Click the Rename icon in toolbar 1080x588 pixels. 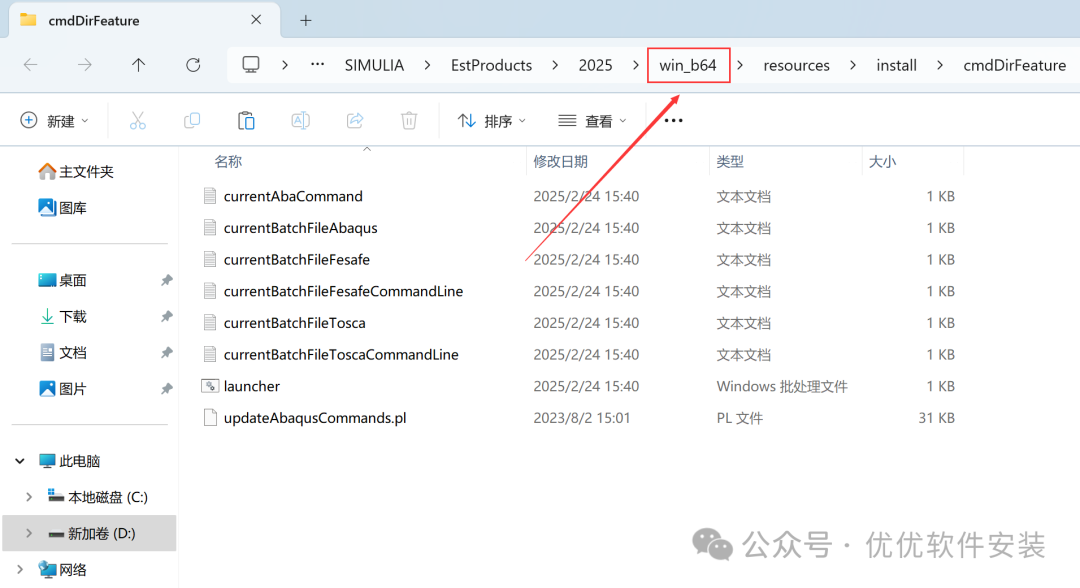coord(300,121)
